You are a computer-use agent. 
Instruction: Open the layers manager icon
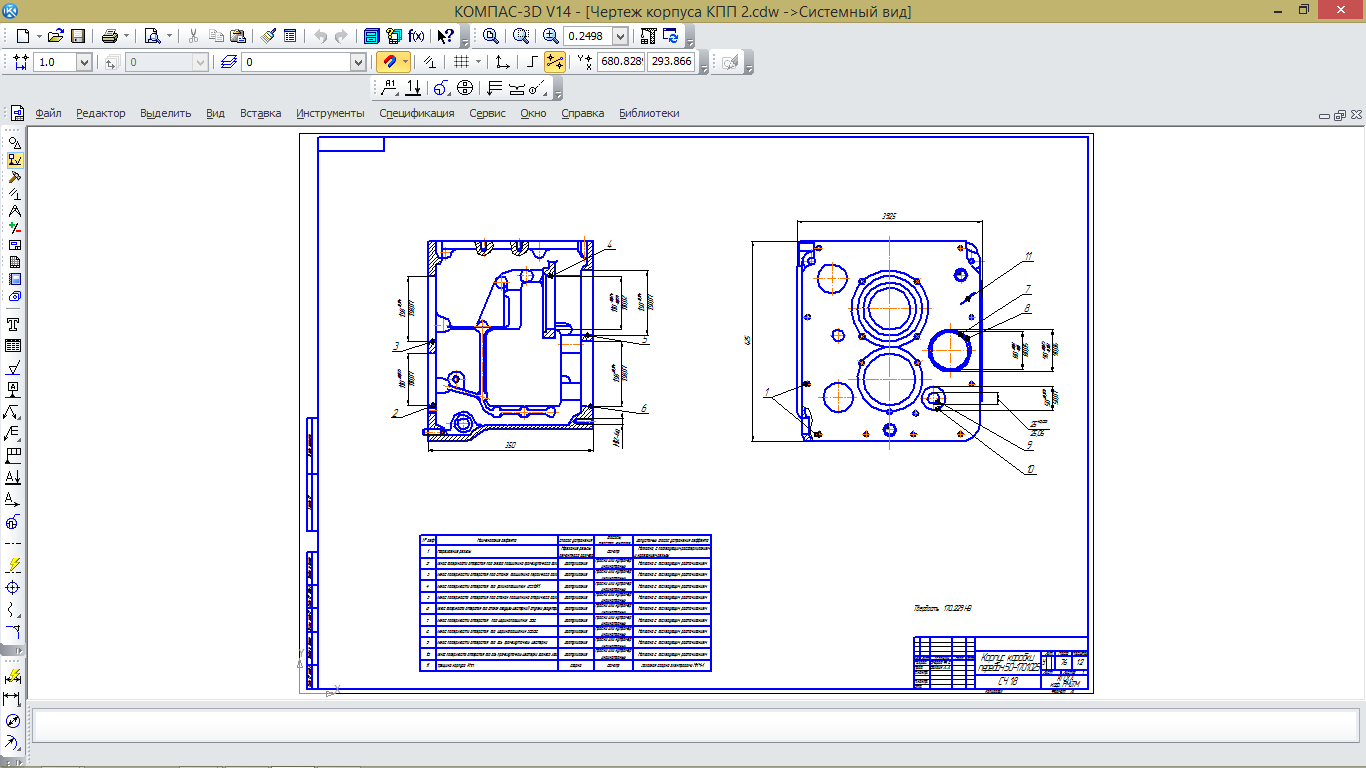click(x=229, y=62)
